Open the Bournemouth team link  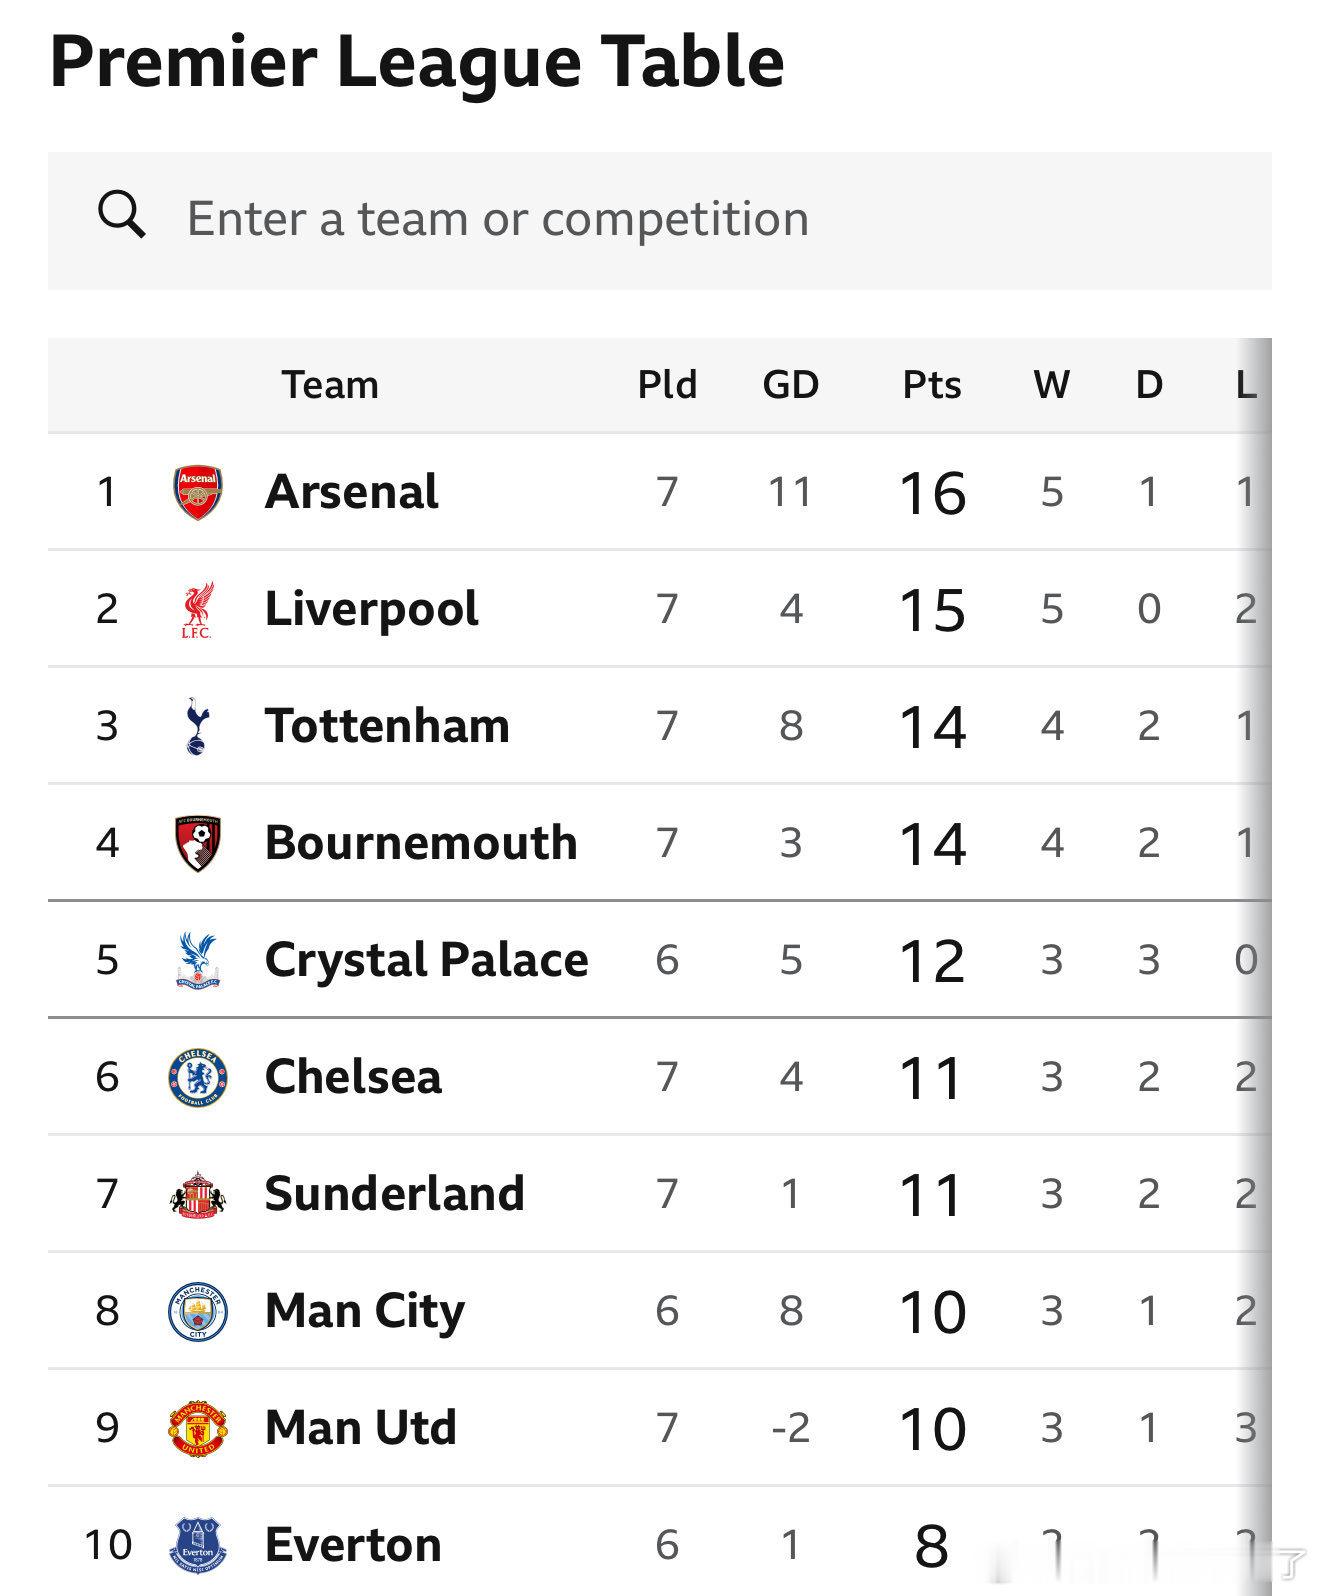(x=421, y=843)
